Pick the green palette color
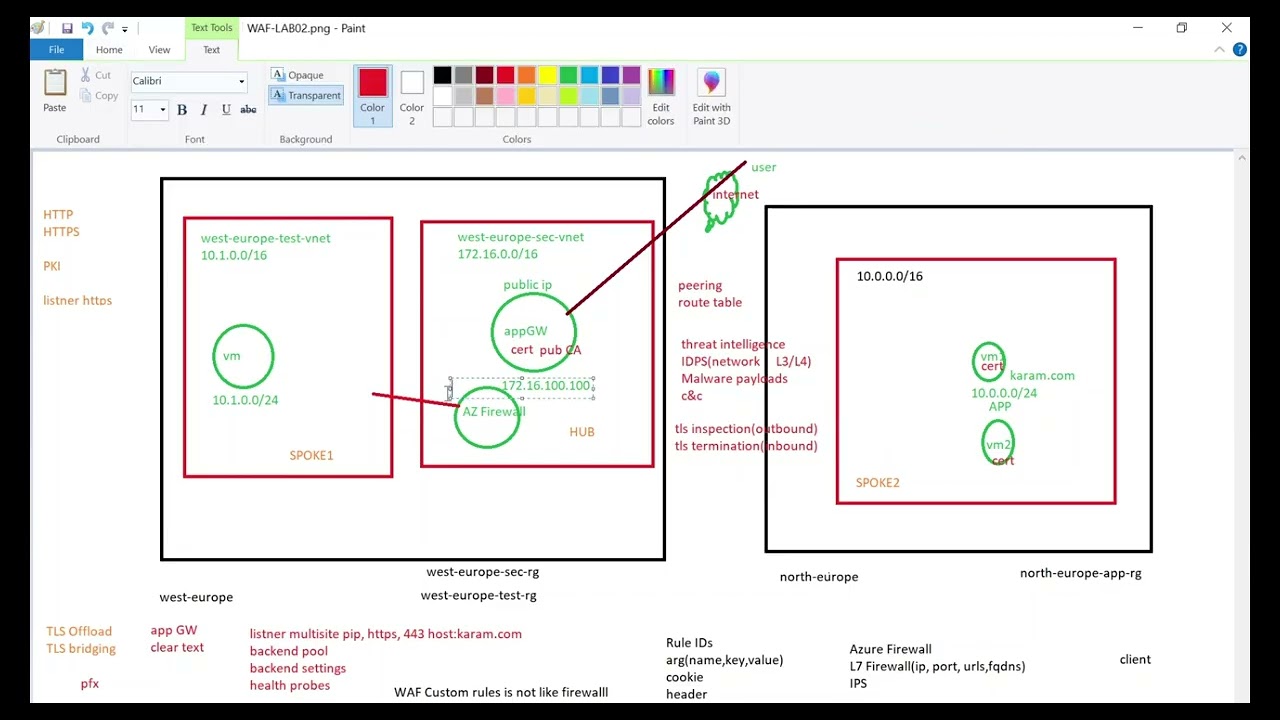 click(568, 75)
